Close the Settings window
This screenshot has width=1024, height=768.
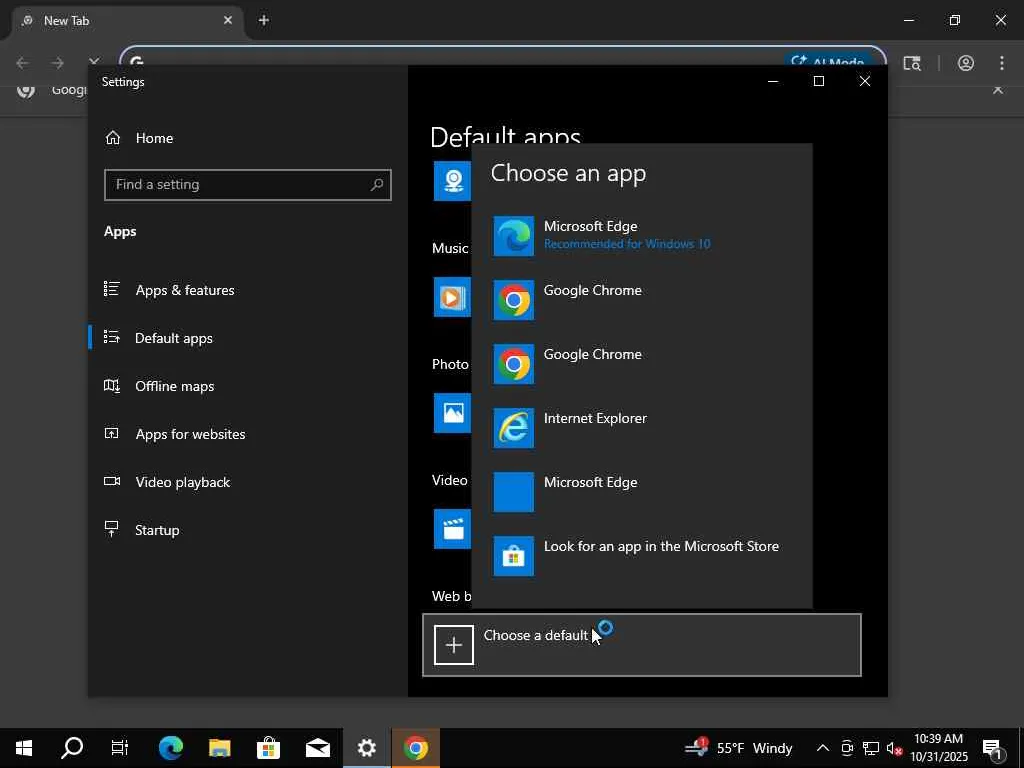[x=865, y=81]
